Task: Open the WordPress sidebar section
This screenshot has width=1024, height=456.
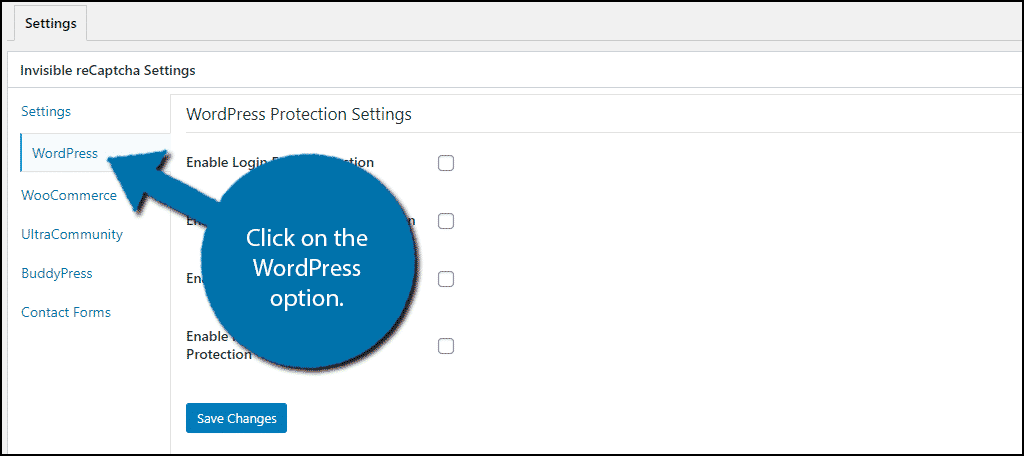Action: tap(65, 154)
